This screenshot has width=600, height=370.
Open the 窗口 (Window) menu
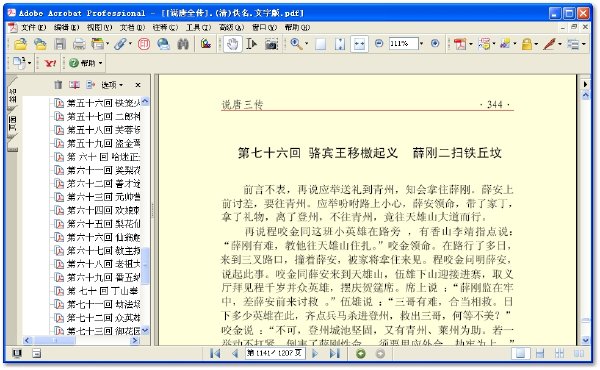(x=264, y=27)
